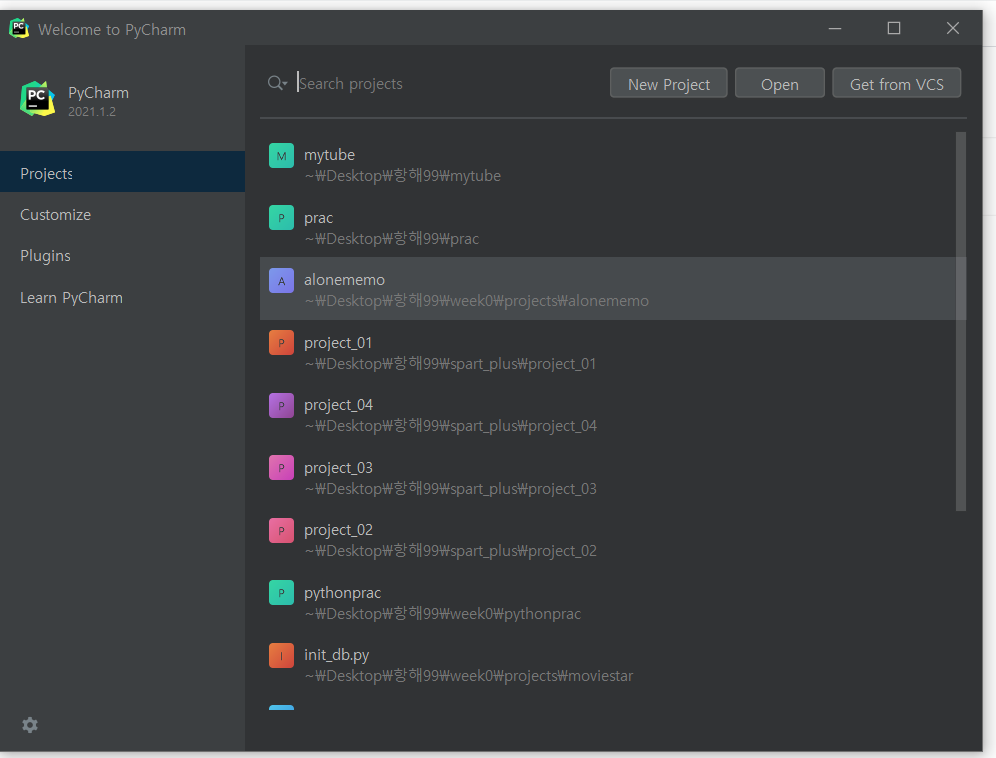Open the project_04 project name

(338, 405)
